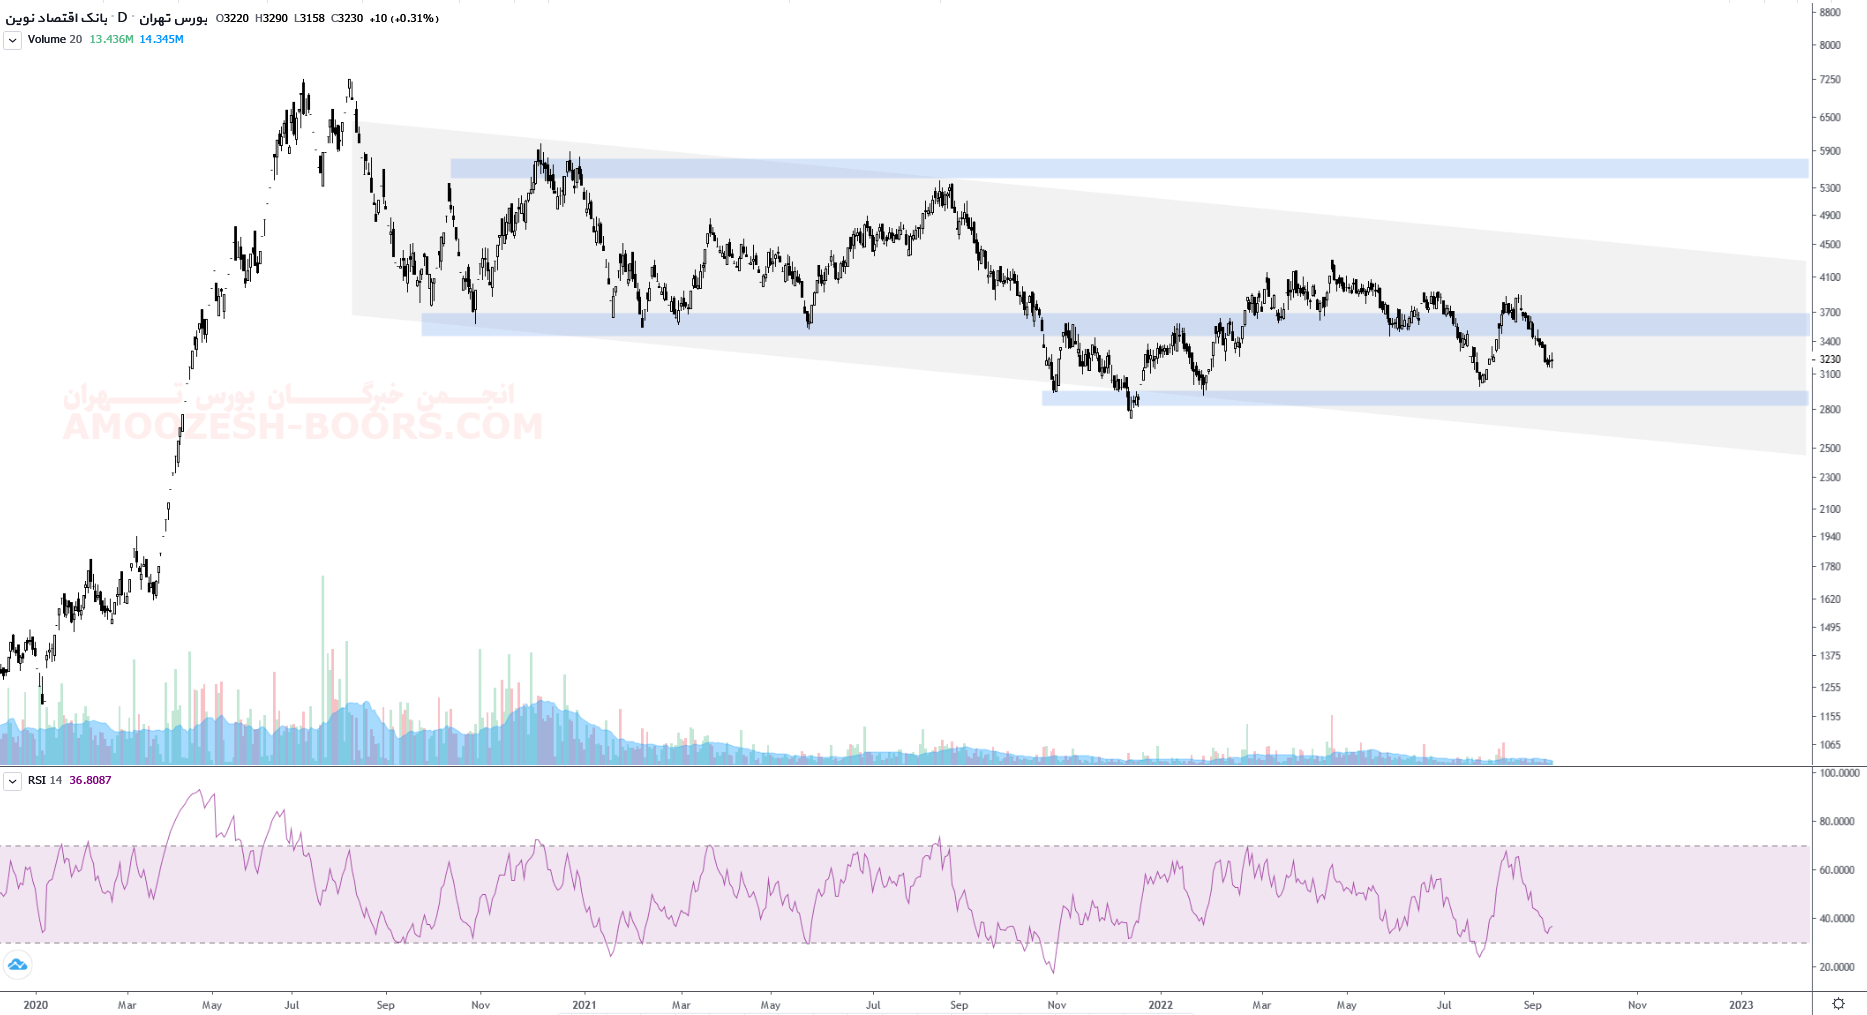Click the TradingView cloud logo icon
The width and height of the screenshot is (1867, 1015).
point(17,965)
